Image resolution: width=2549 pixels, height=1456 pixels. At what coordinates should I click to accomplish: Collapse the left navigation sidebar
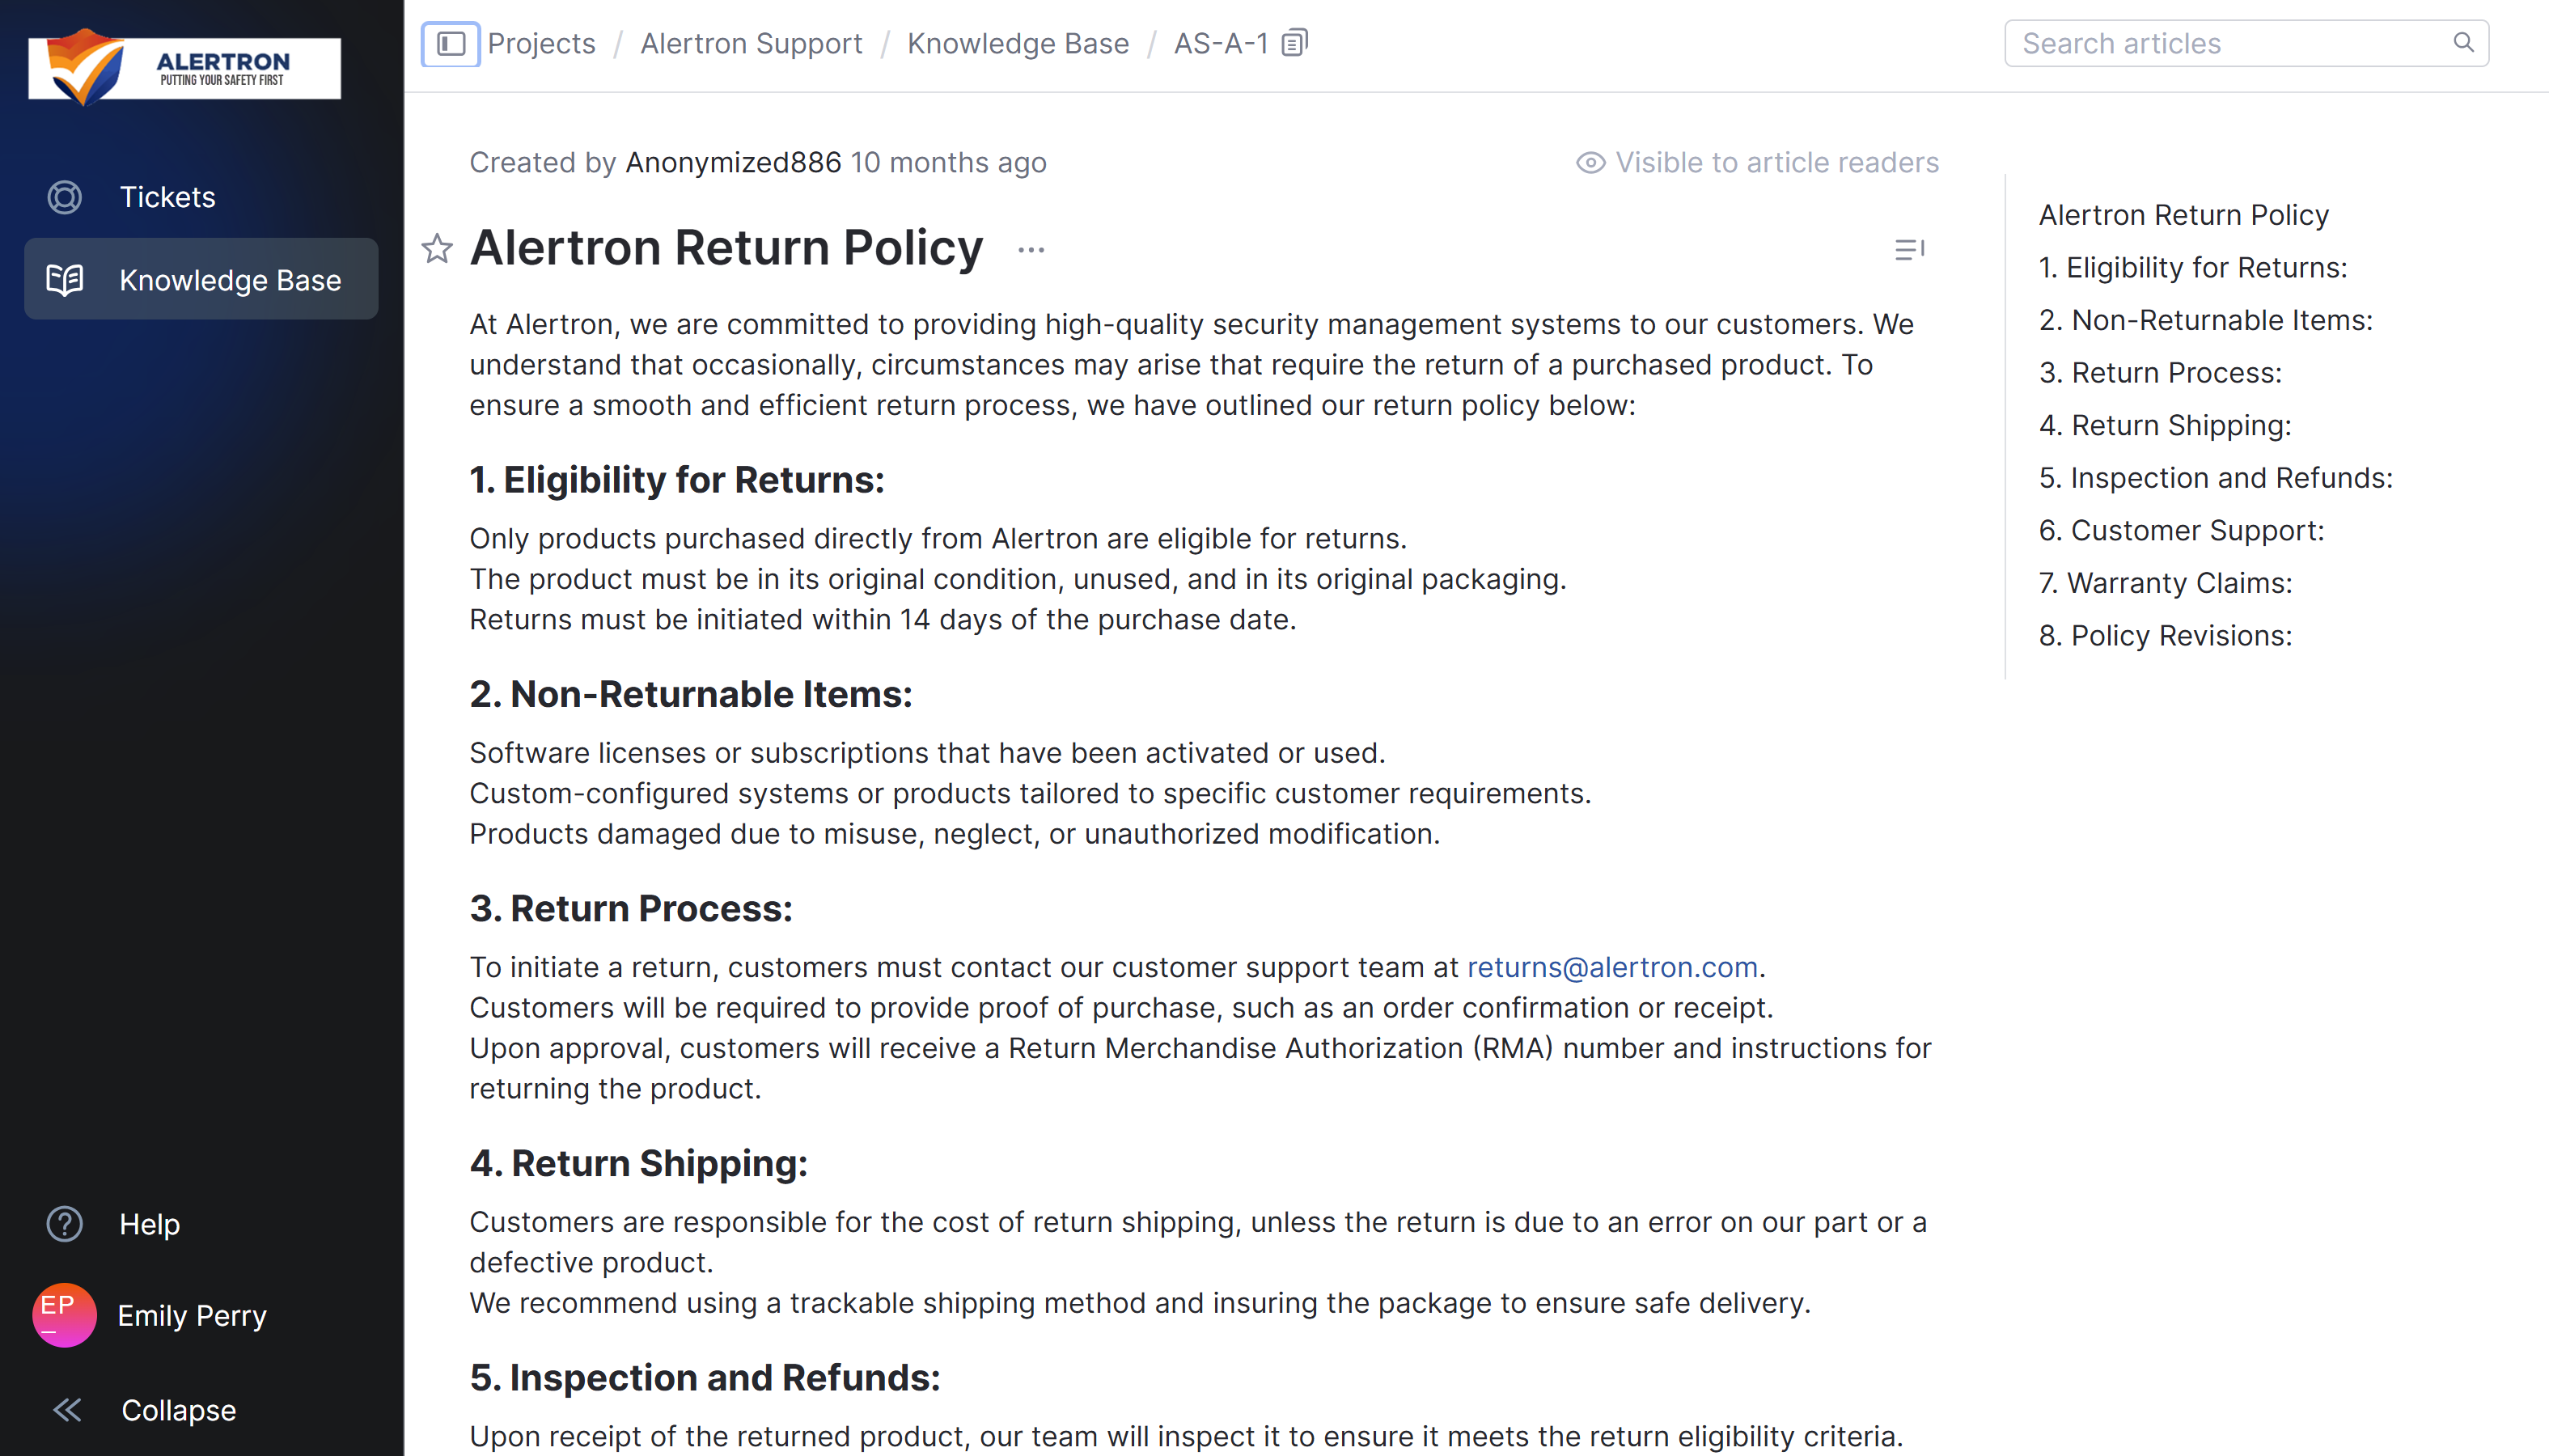177,1410
